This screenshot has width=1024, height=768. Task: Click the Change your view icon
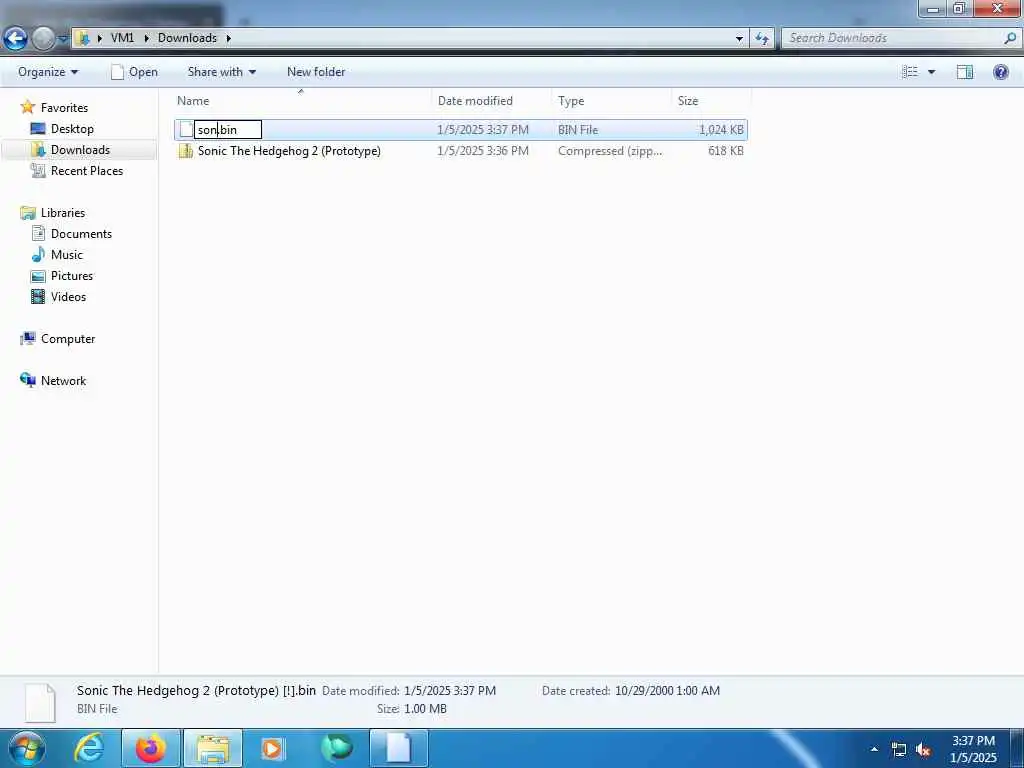(x=910, y=72)
